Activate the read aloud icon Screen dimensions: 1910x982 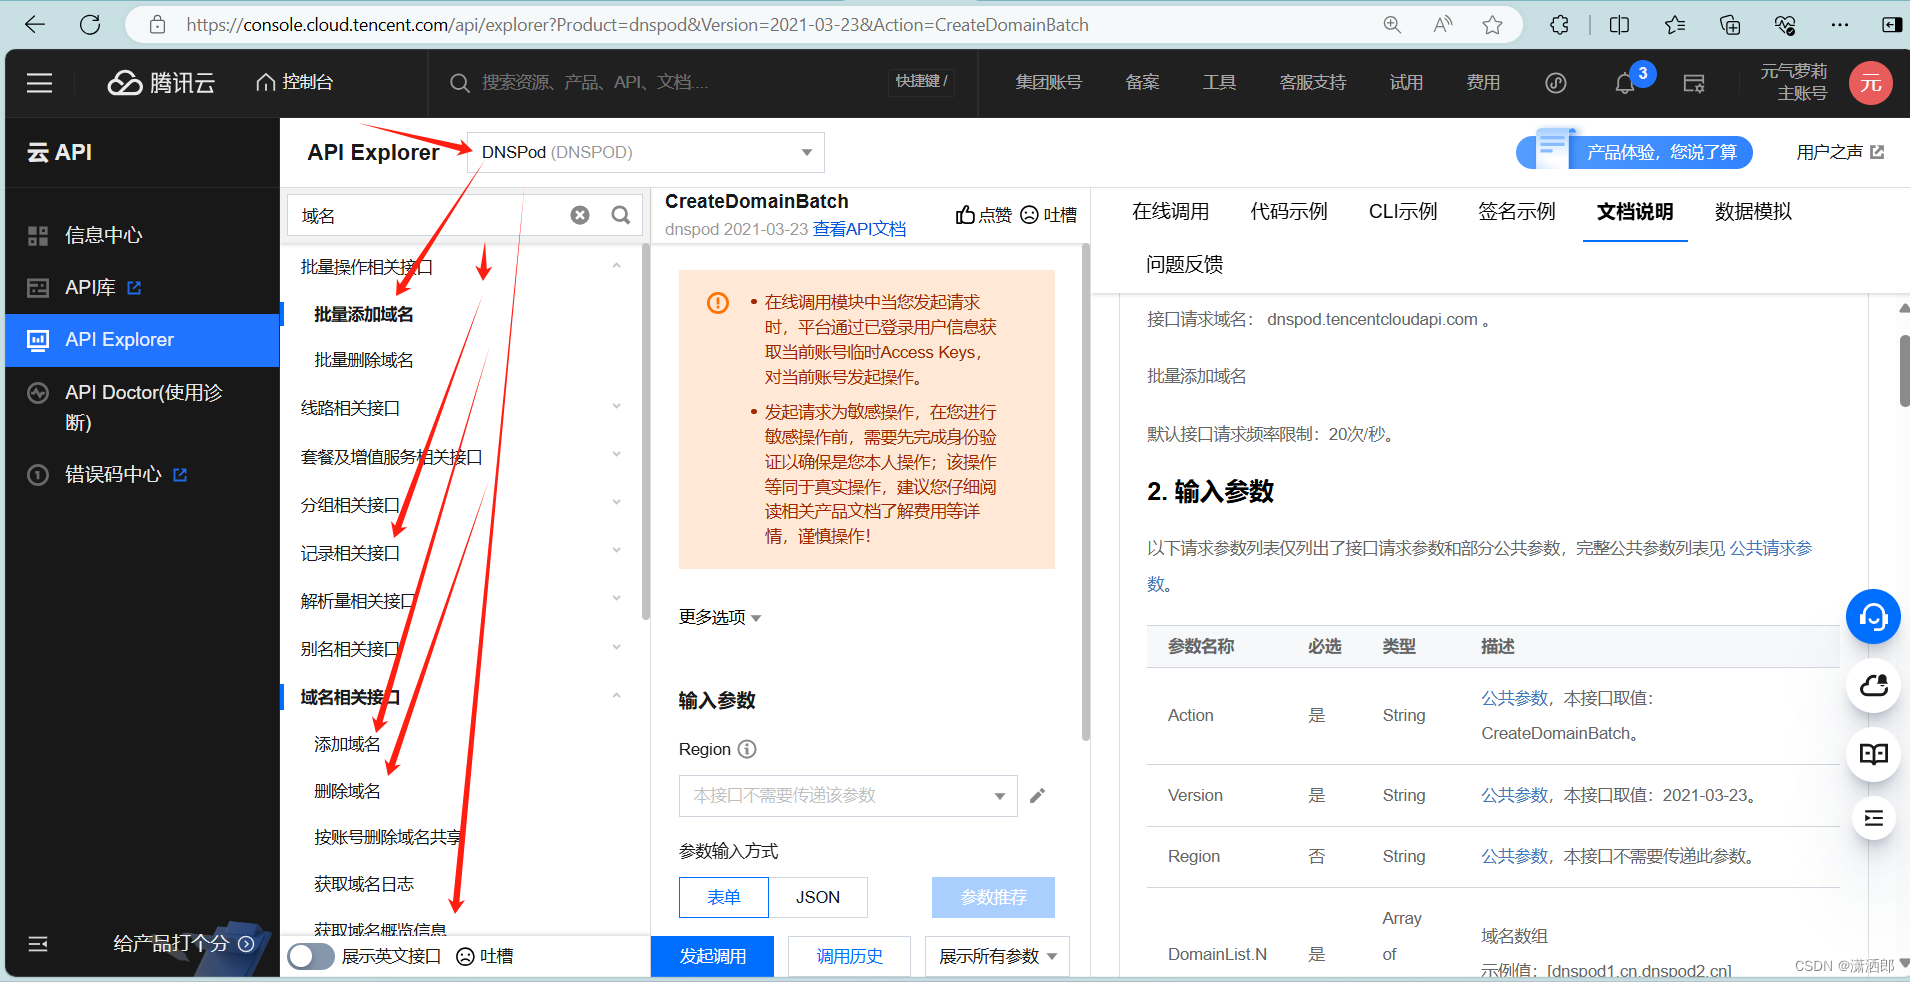click(x=1442, y=25)
